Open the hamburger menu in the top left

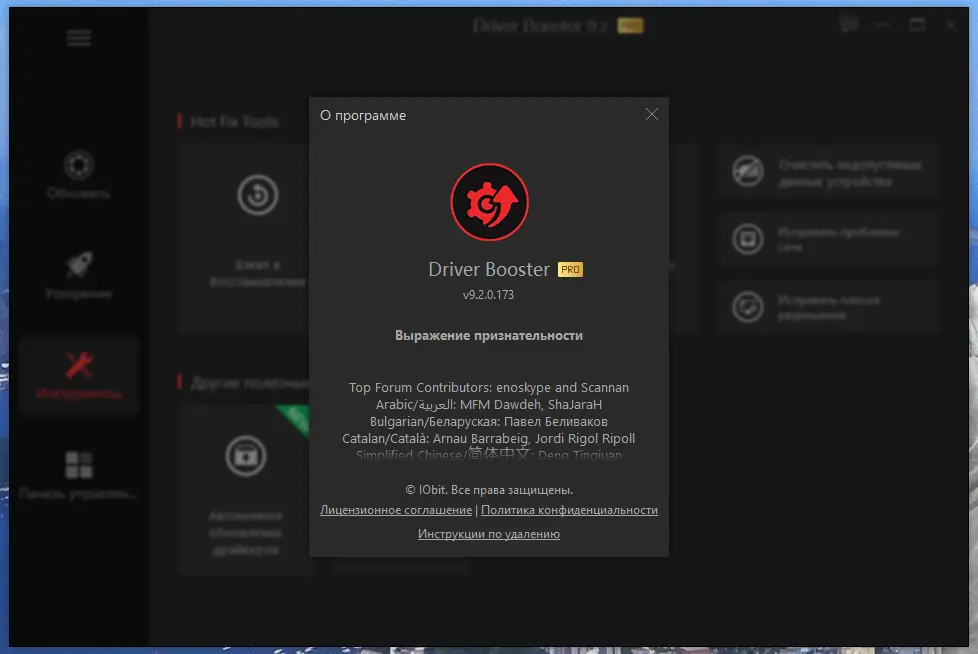(x=77, y=37)
